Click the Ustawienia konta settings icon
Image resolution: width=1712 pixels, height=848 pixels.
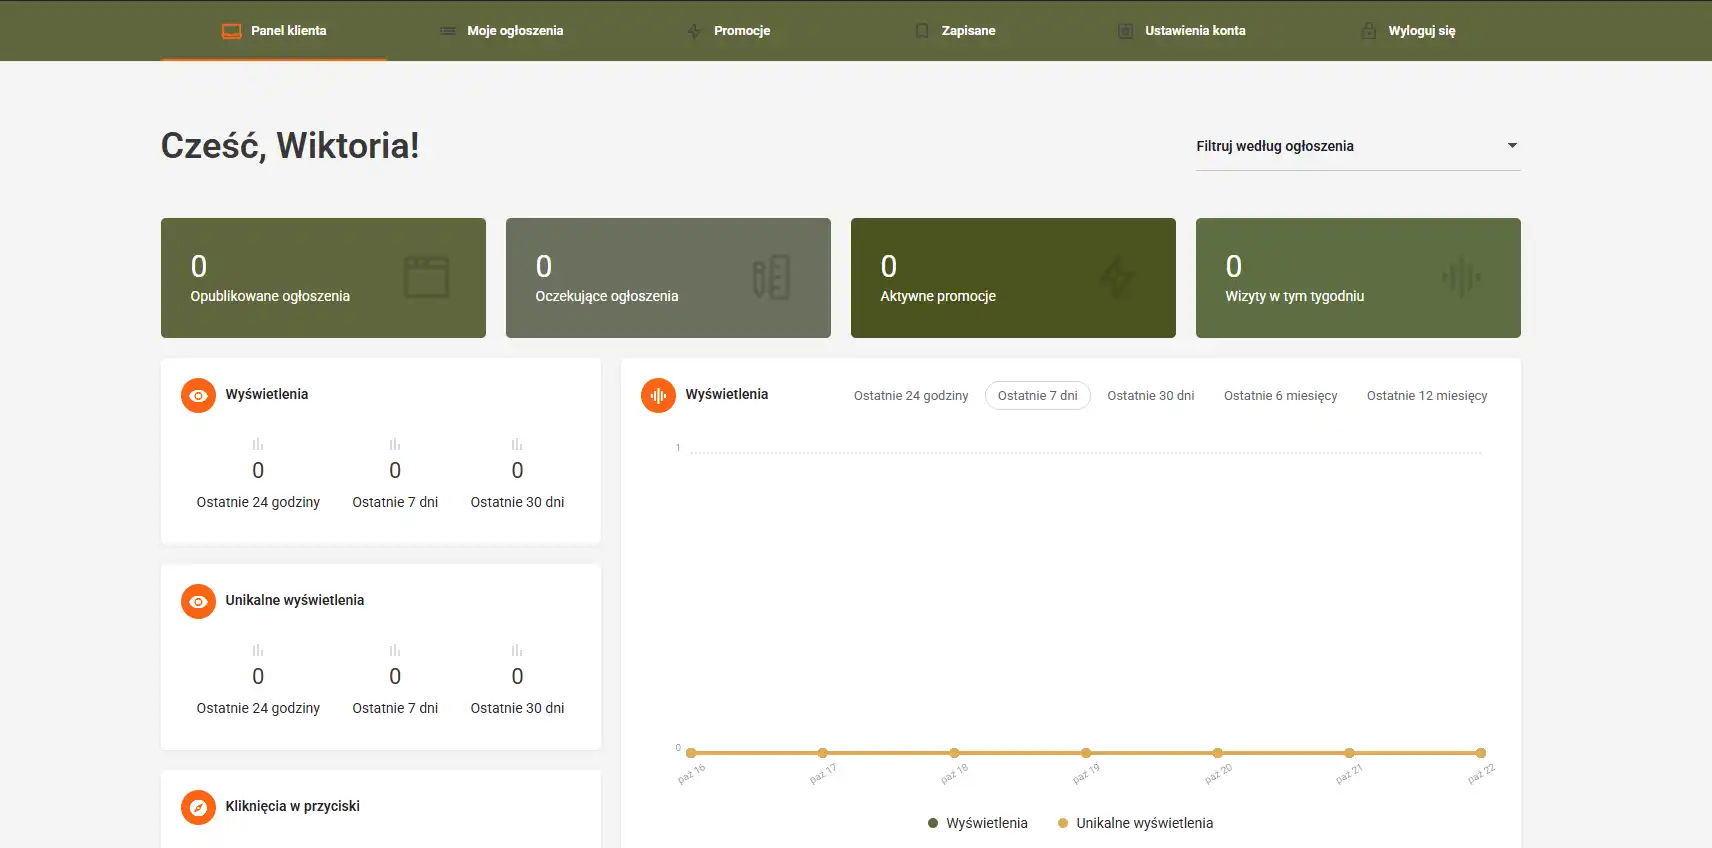pos(1125,31)
